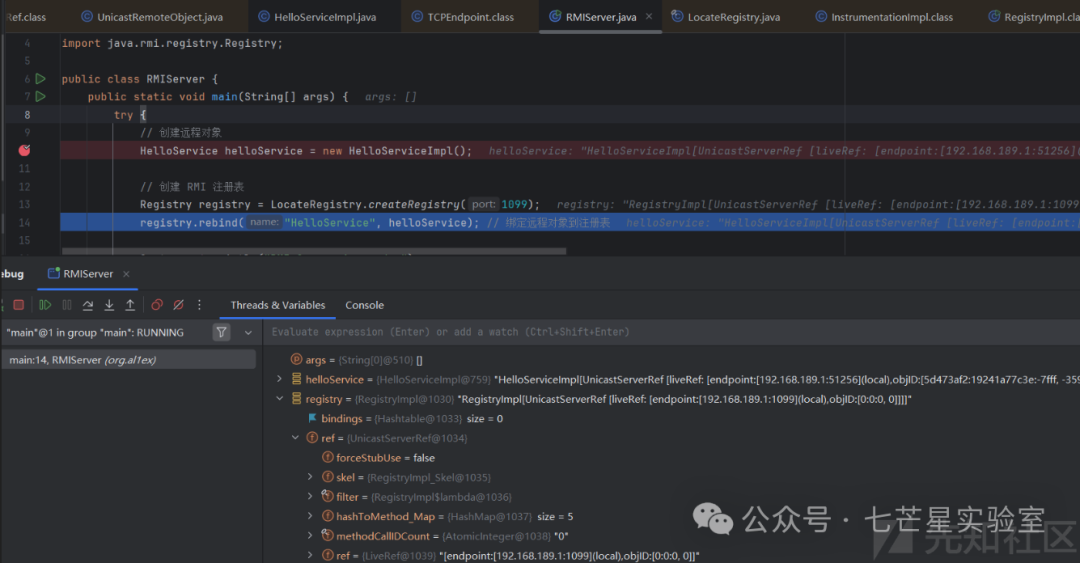
Task: Click the evaluate expression input field
Action: pyautogui.click(x=671, y=332)
